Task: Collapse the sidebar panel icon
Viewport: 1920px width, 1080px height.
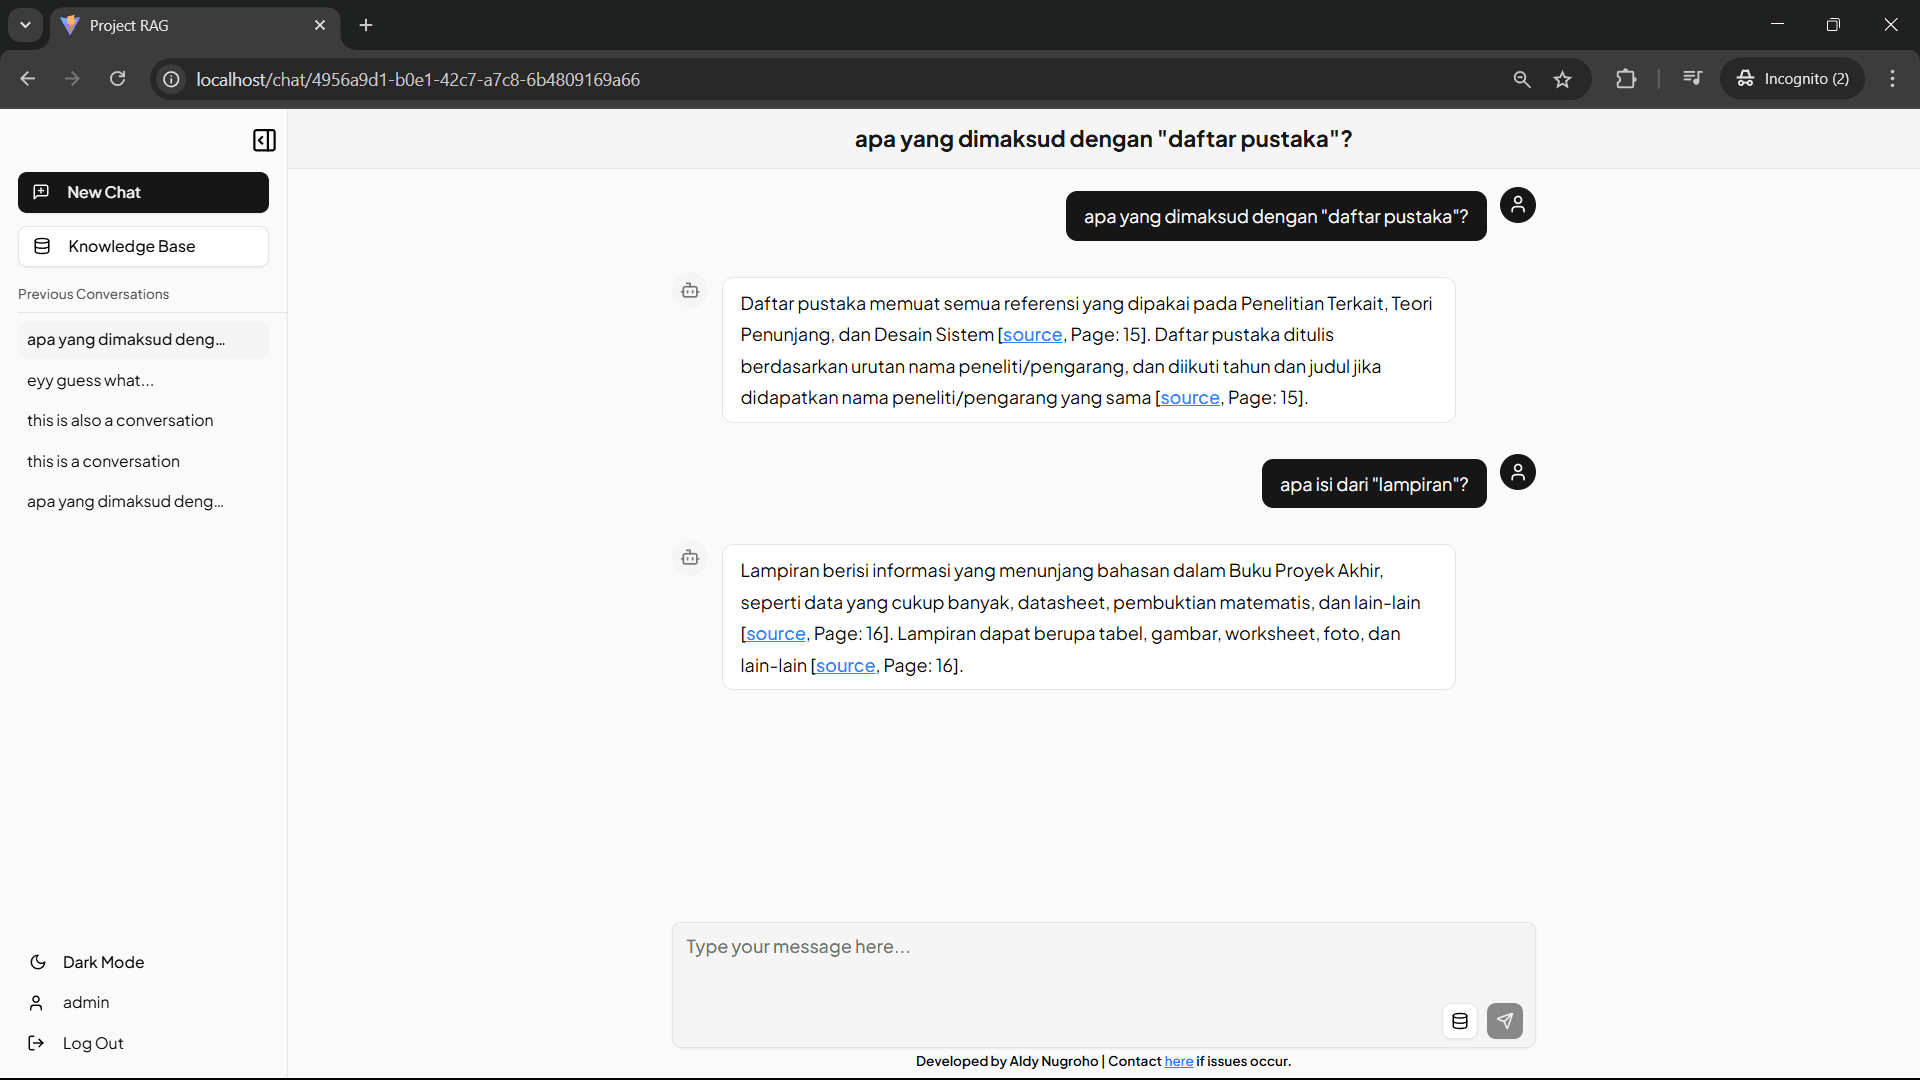Action: point(264,140)
